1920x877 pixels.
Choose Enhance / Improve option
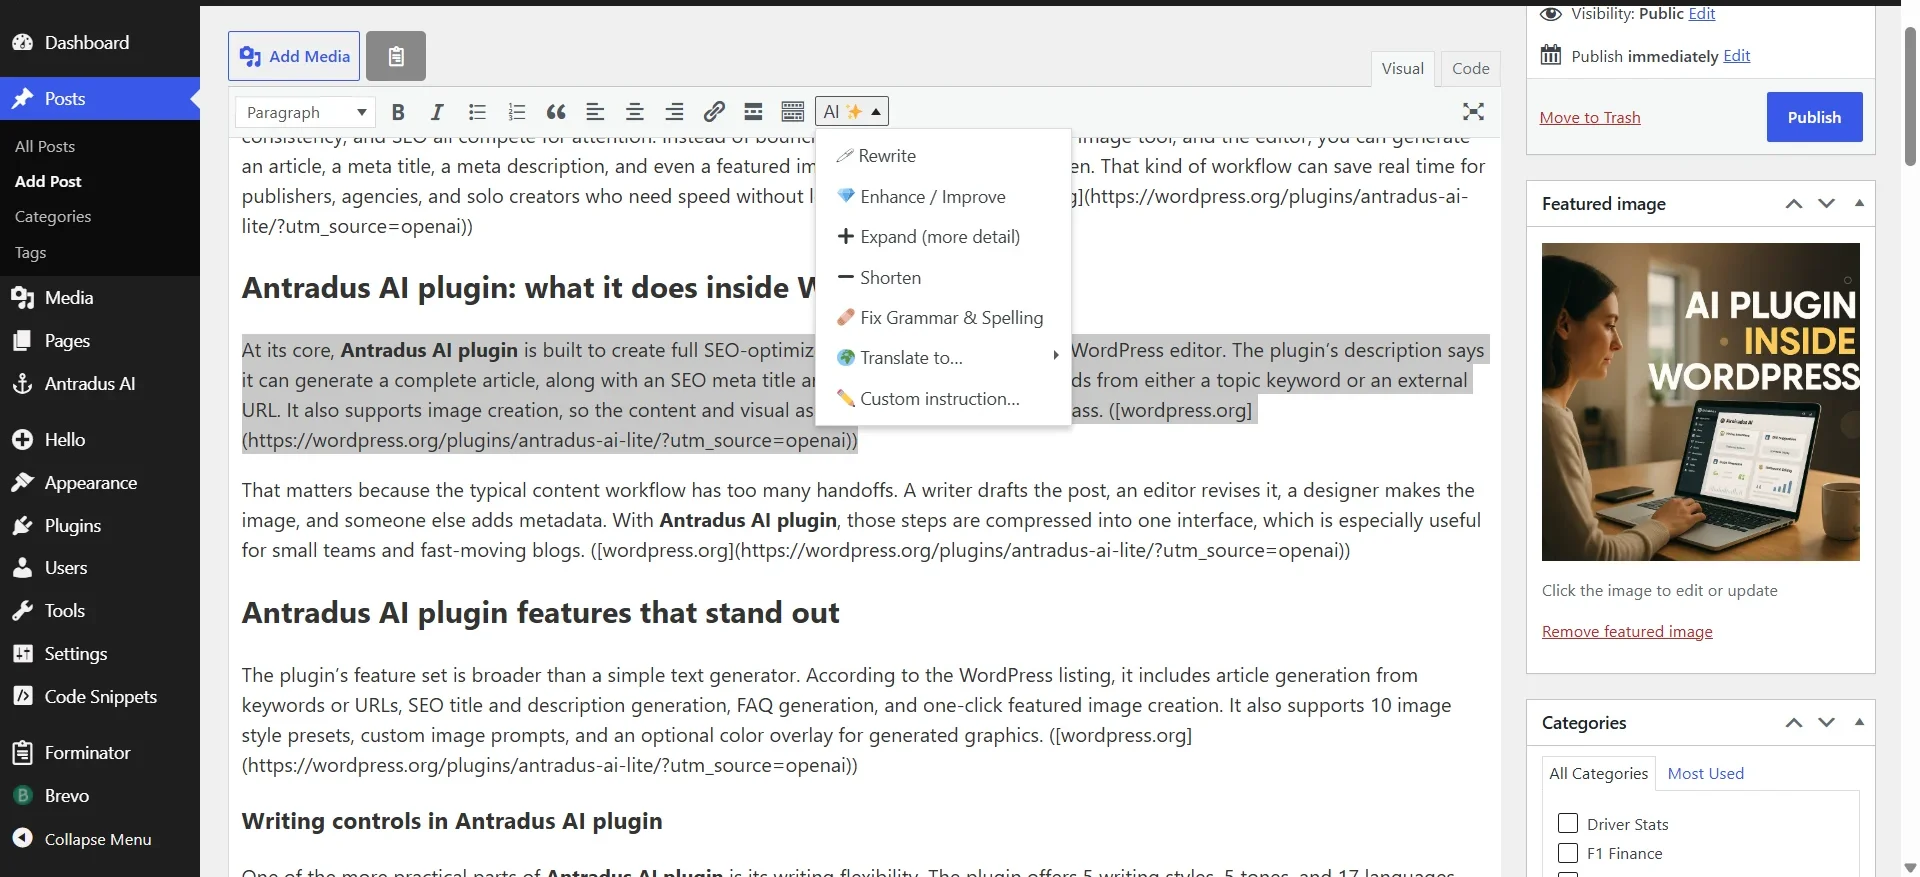[943, 197]
